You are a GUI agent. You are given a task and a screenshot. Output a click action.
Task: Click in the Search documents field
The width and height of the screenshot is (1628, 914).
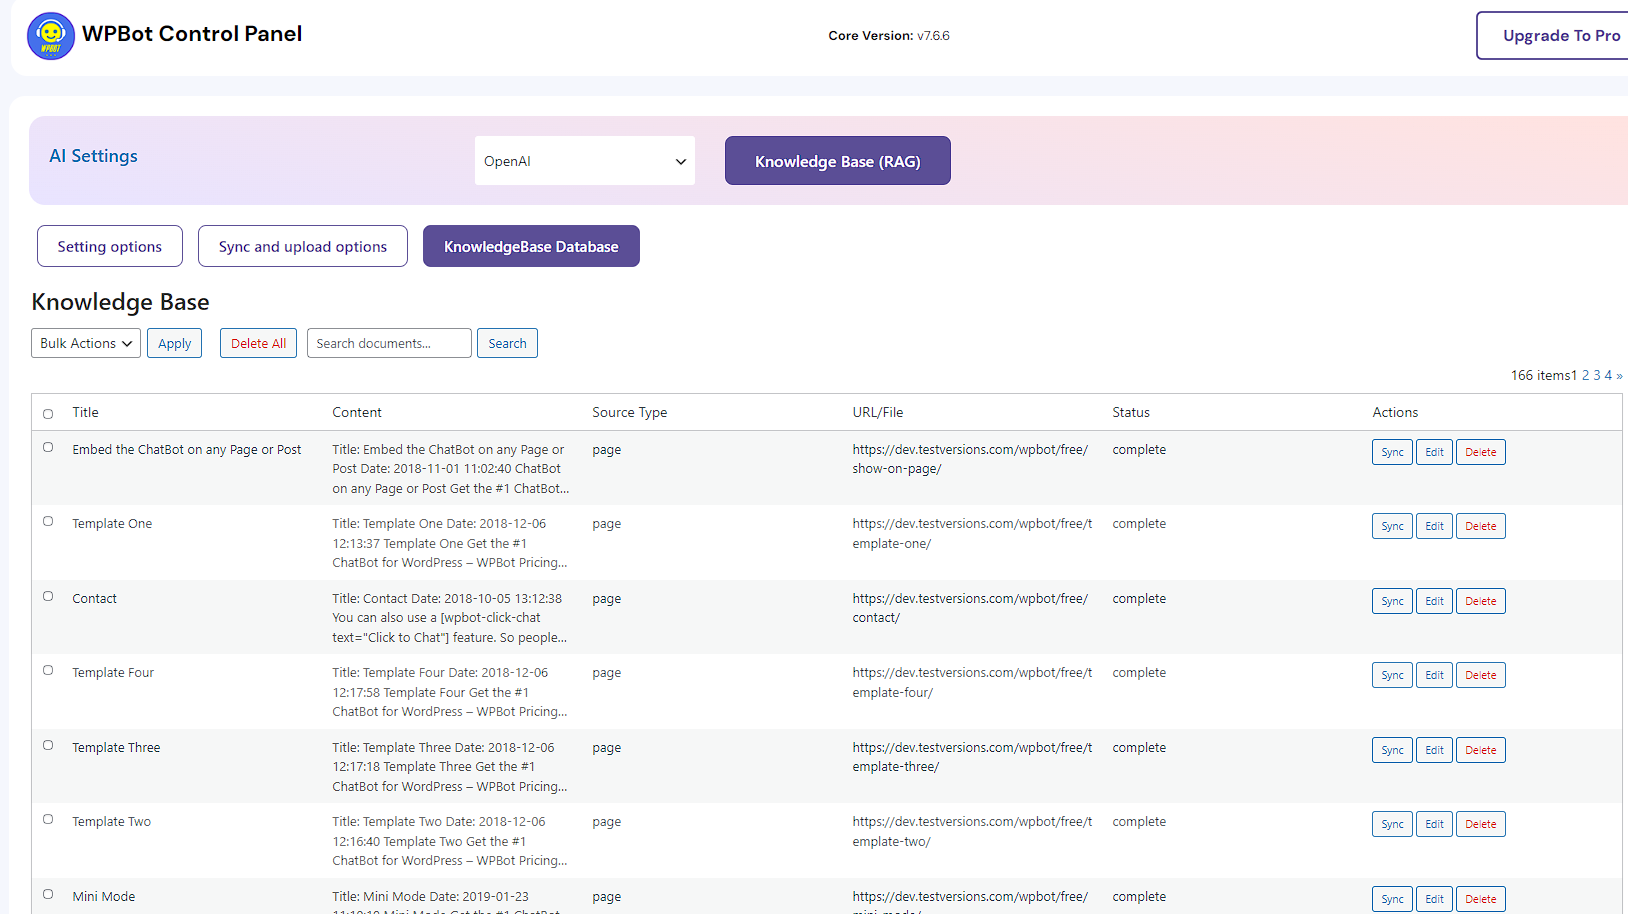(389, 343)
